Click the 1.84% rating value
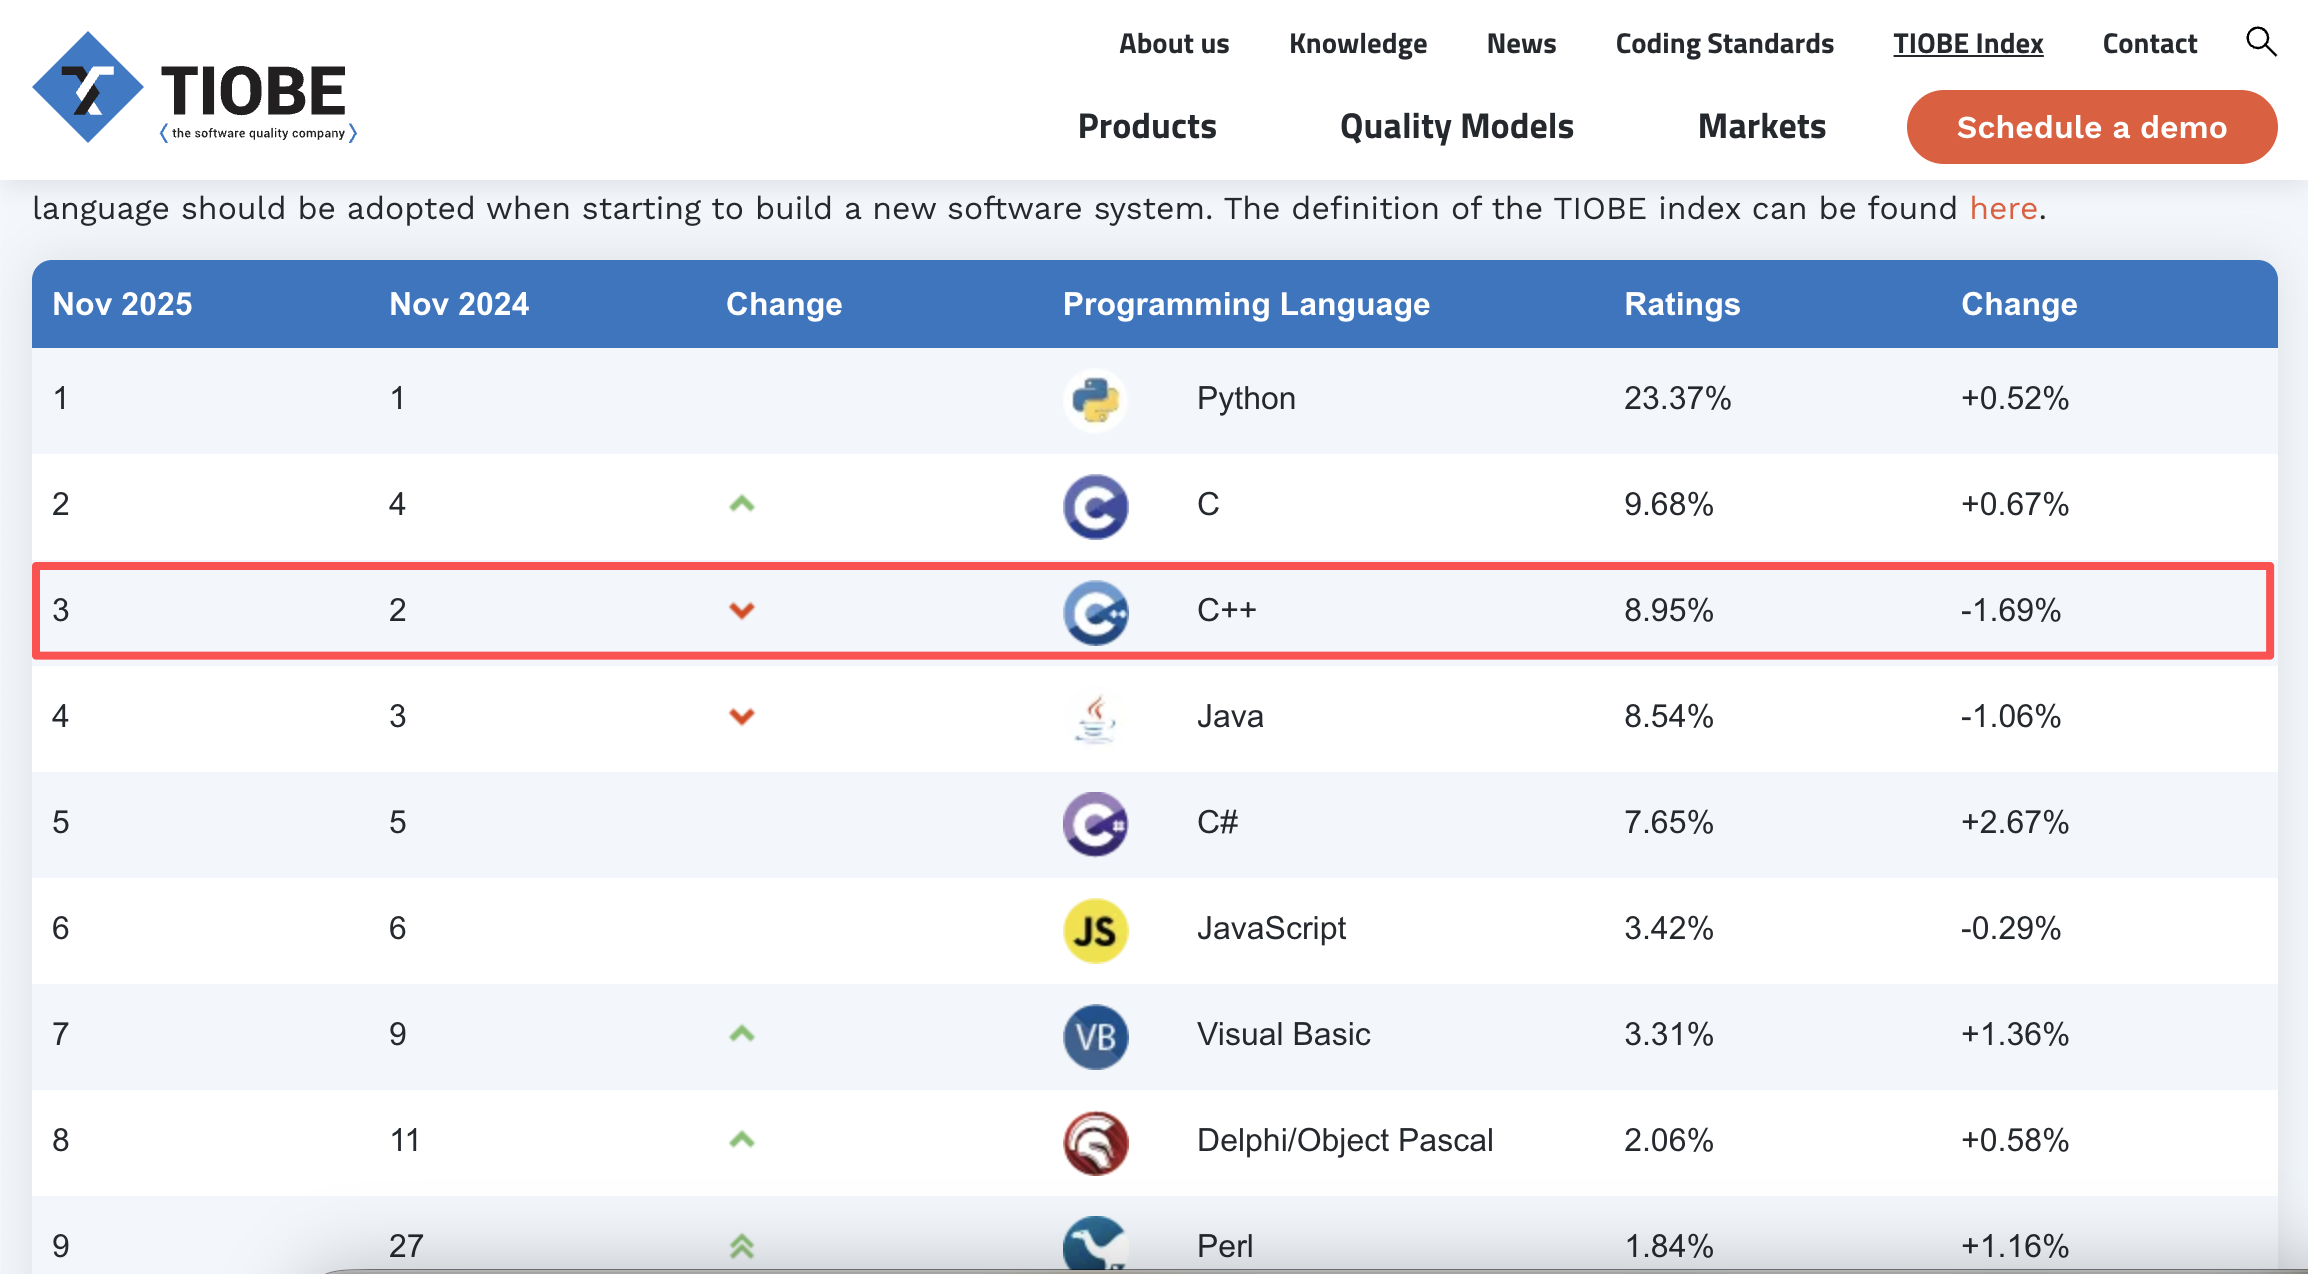The image size is (2308, 1274). [x=1669, y=1246]
